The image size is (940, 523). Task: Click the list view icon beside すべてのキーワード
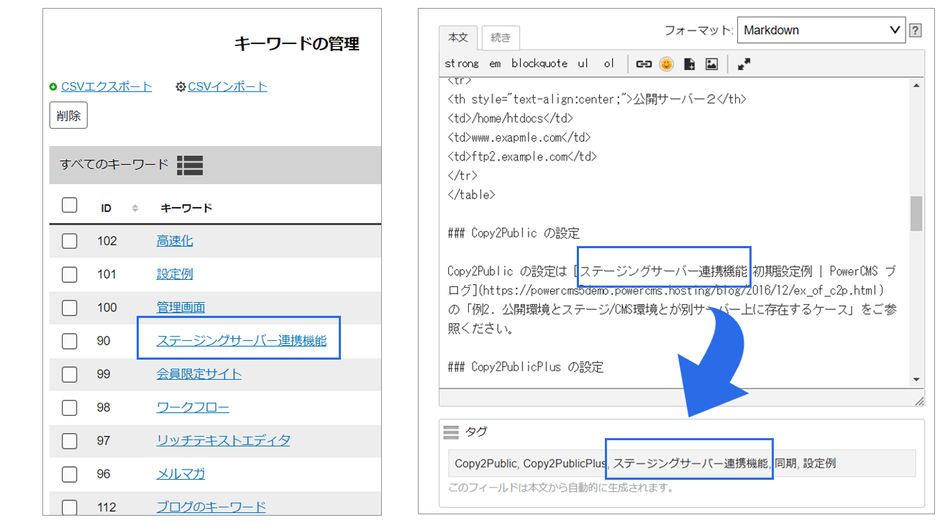click(x=190, y=165)
